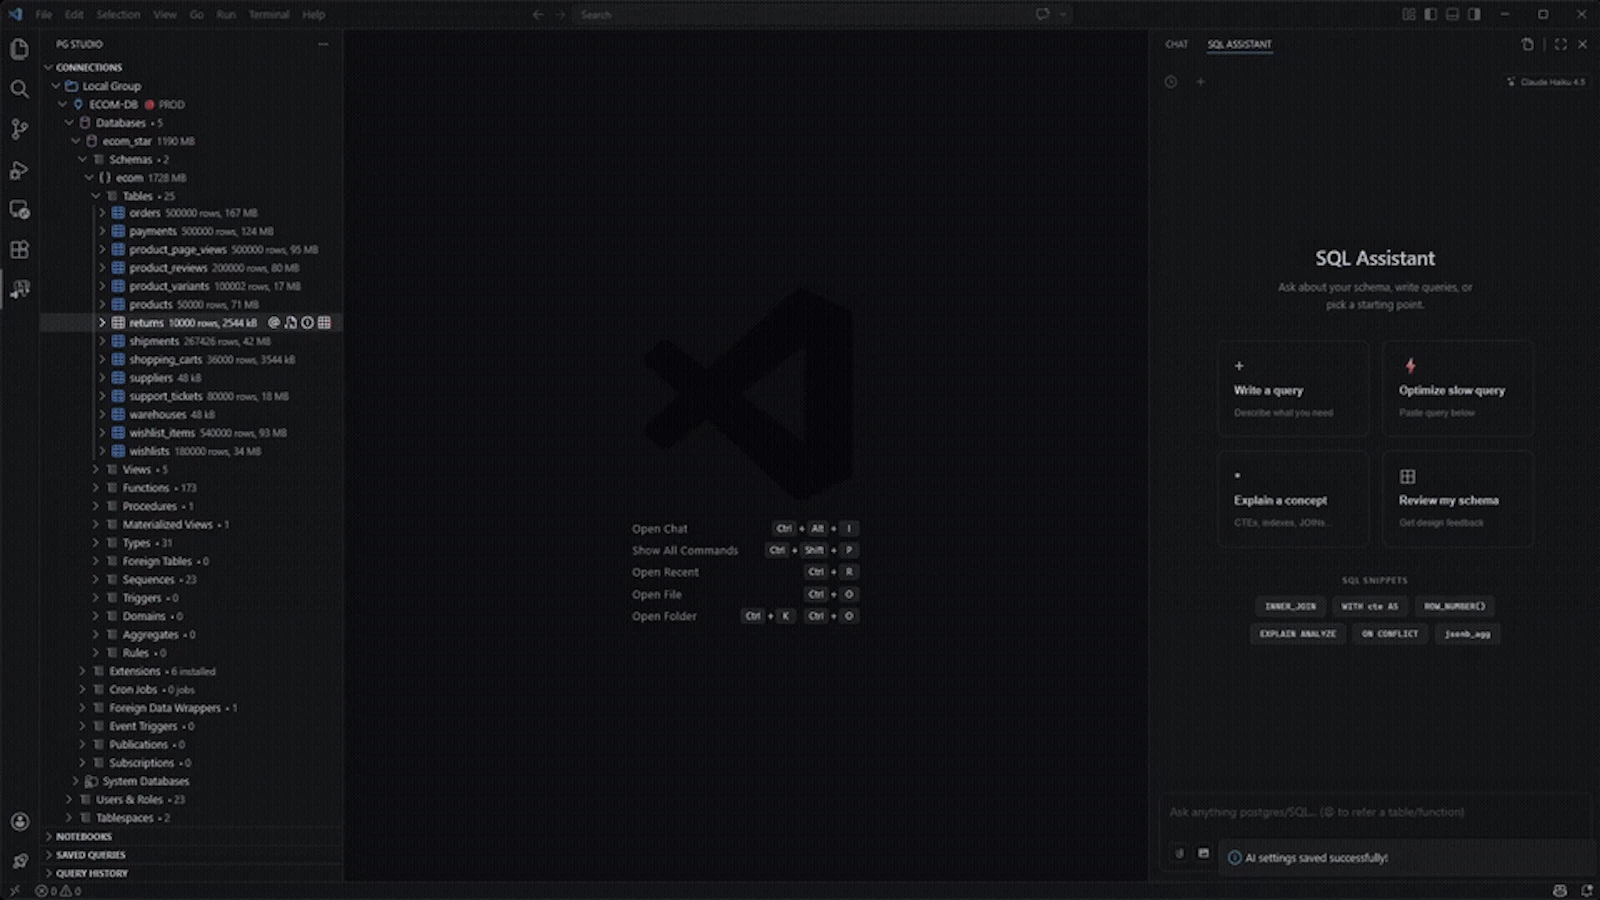Open the File menu
This screenshot has height=900, width=1600.
pyautogui.click(x=44, y=15)
